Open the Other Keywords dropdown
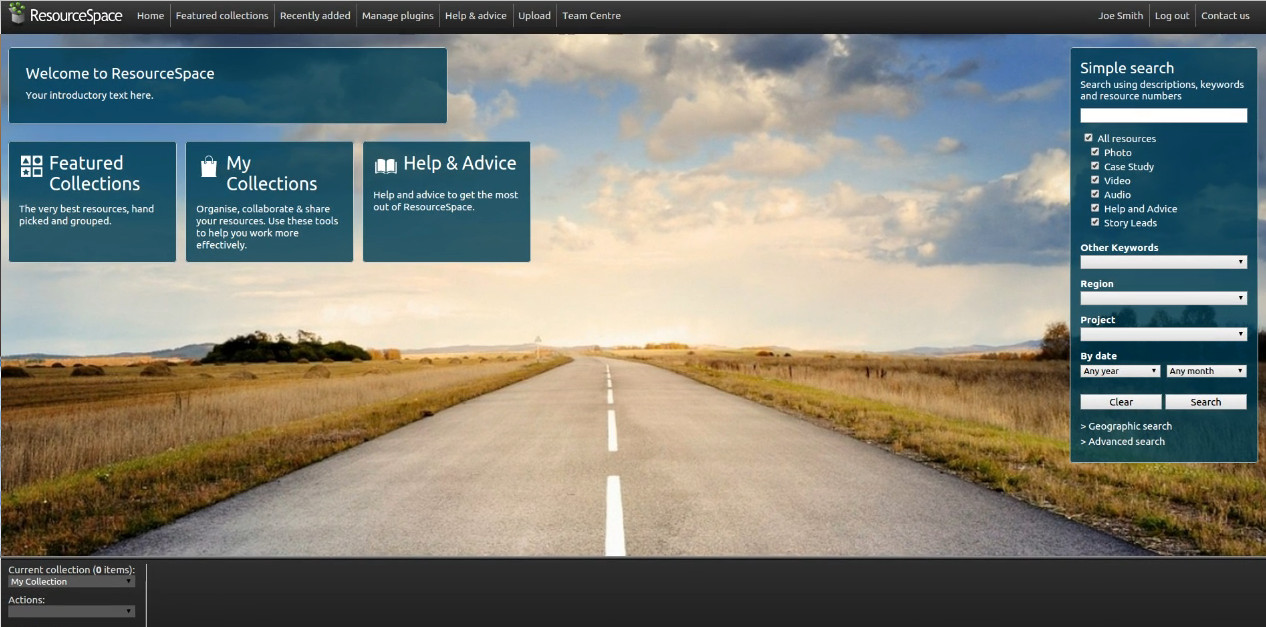The height and width of the screenshot is (627, 1266). (x=1163, y=262)
